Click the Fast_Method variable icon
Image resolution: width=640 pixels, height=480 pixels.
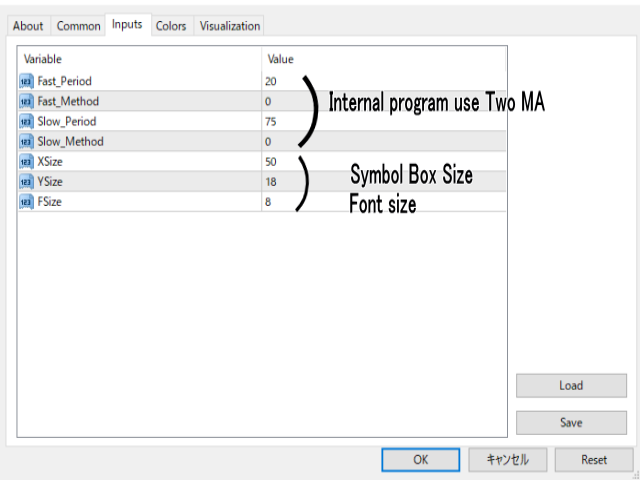click(26, 101)
